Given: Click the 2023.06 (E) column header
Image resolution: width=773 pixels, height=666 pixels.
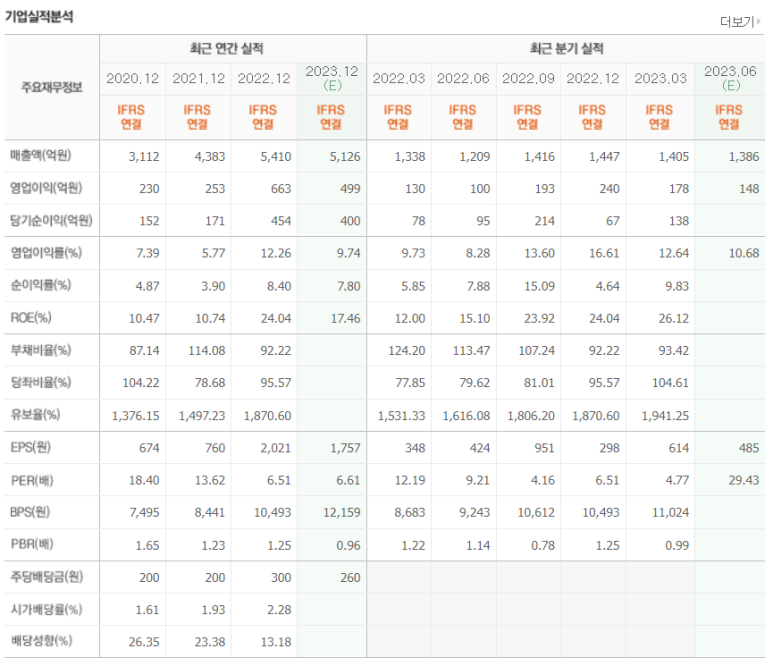Looking at the screenshot, I should click(x=730, y=78).
